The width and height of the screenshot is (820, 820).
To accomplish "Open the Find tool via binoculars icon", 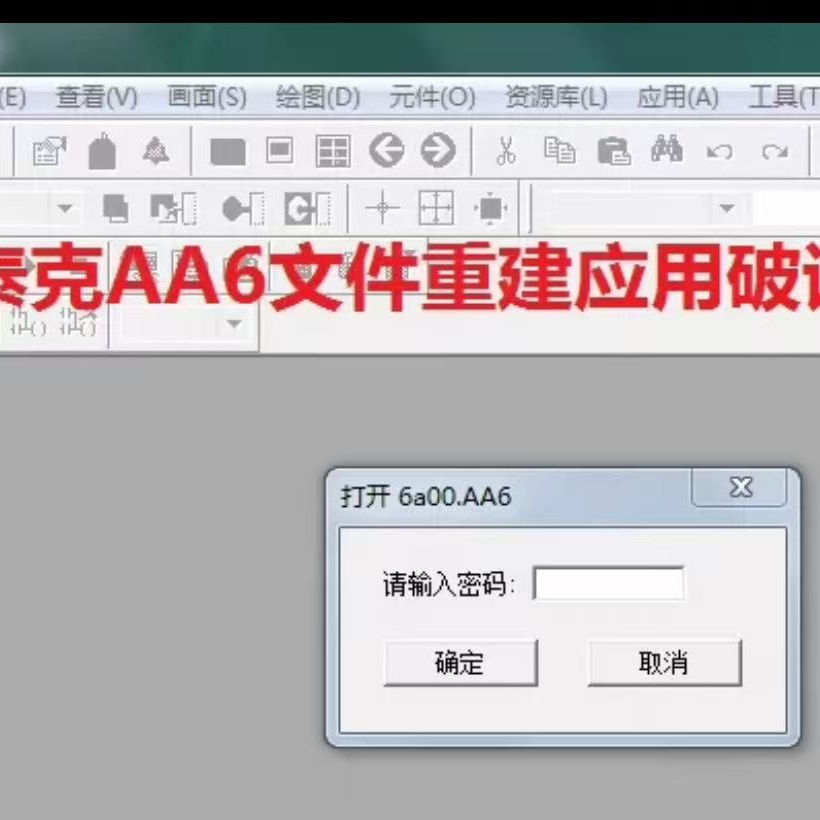I will click(x=668, y=152).
